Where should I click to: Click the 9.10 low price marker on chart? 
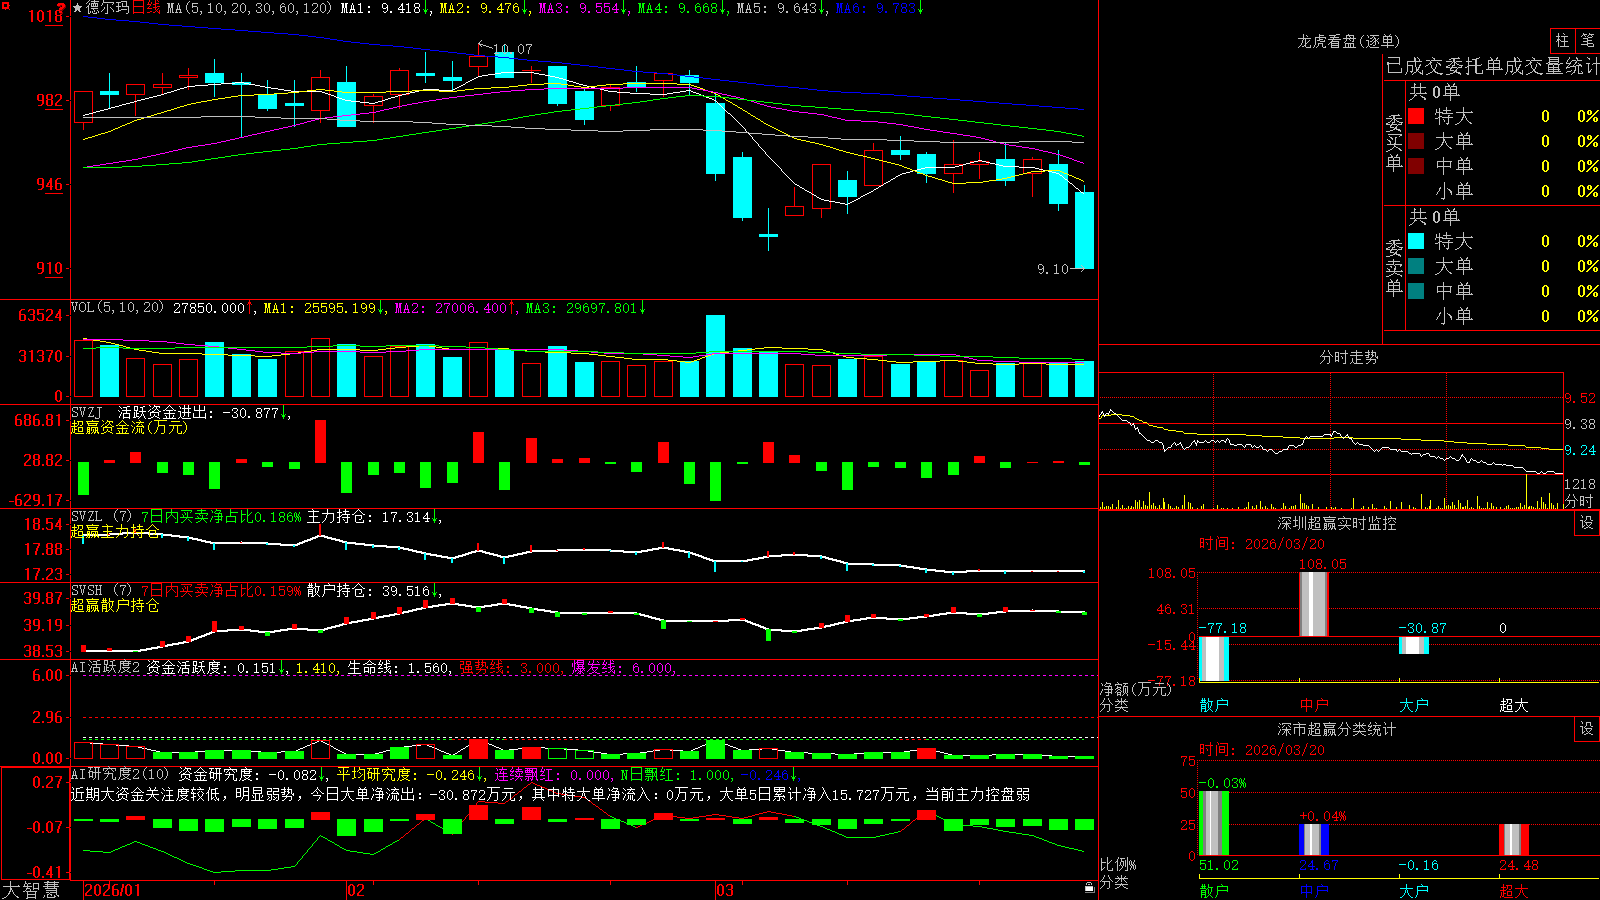1053,269
